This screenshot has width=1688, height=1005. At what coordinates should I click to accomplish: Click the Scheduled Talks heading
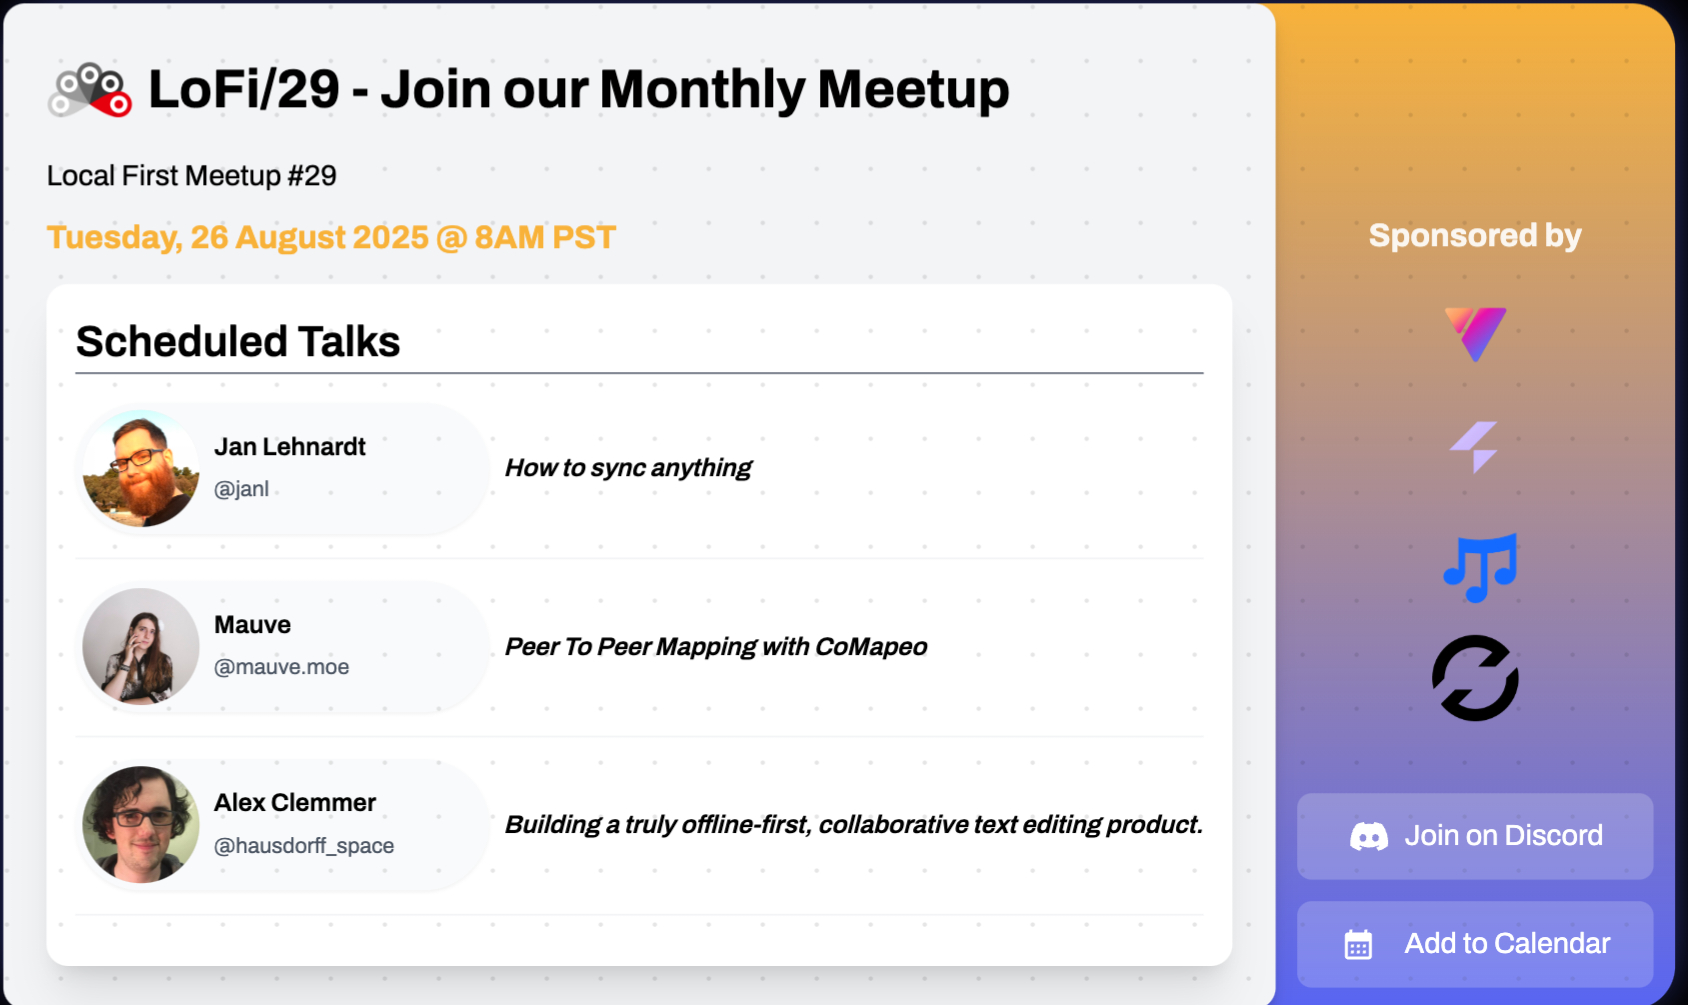[x=238, y=342]
